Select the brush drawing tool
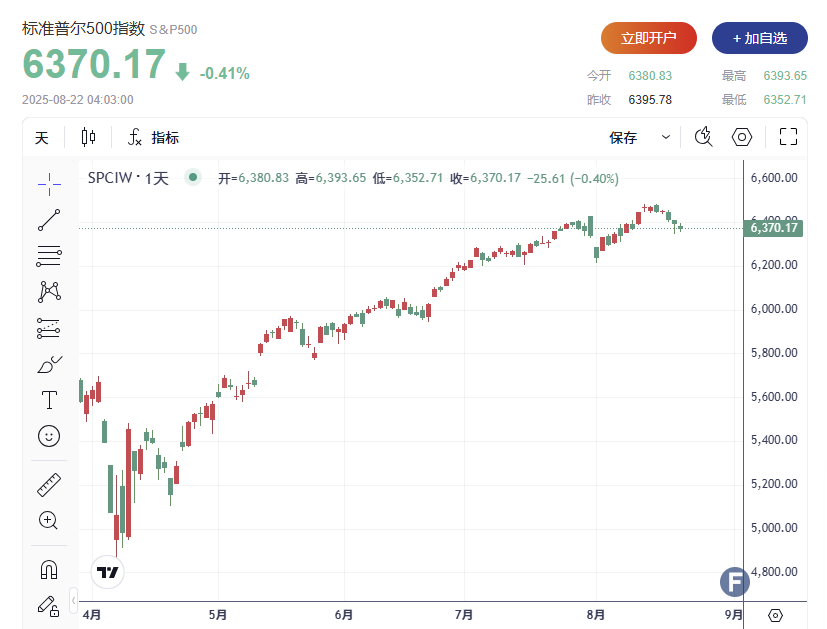Screen dimensions: 827x629 coord(49,364)
